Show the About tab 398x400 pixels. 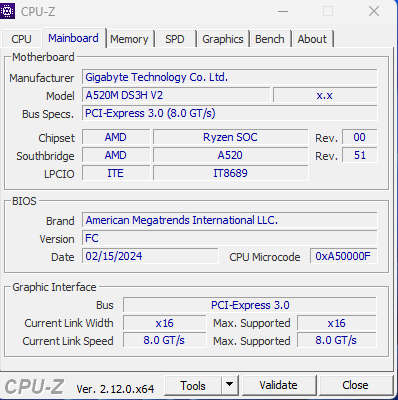coord(312,39)
